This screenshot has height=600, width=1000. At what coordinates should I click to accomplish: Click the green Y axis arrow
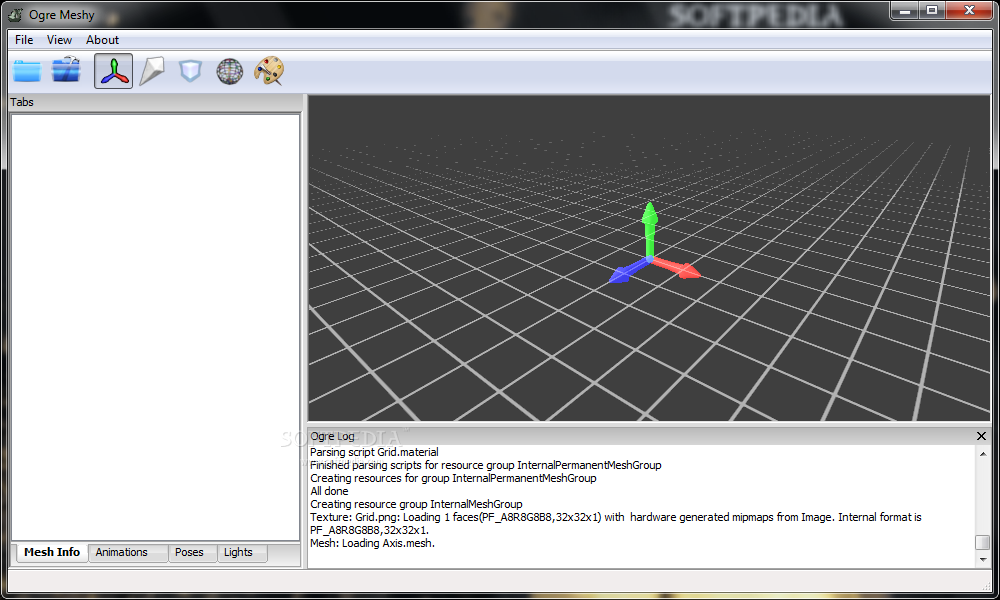[x=649, y=228]
